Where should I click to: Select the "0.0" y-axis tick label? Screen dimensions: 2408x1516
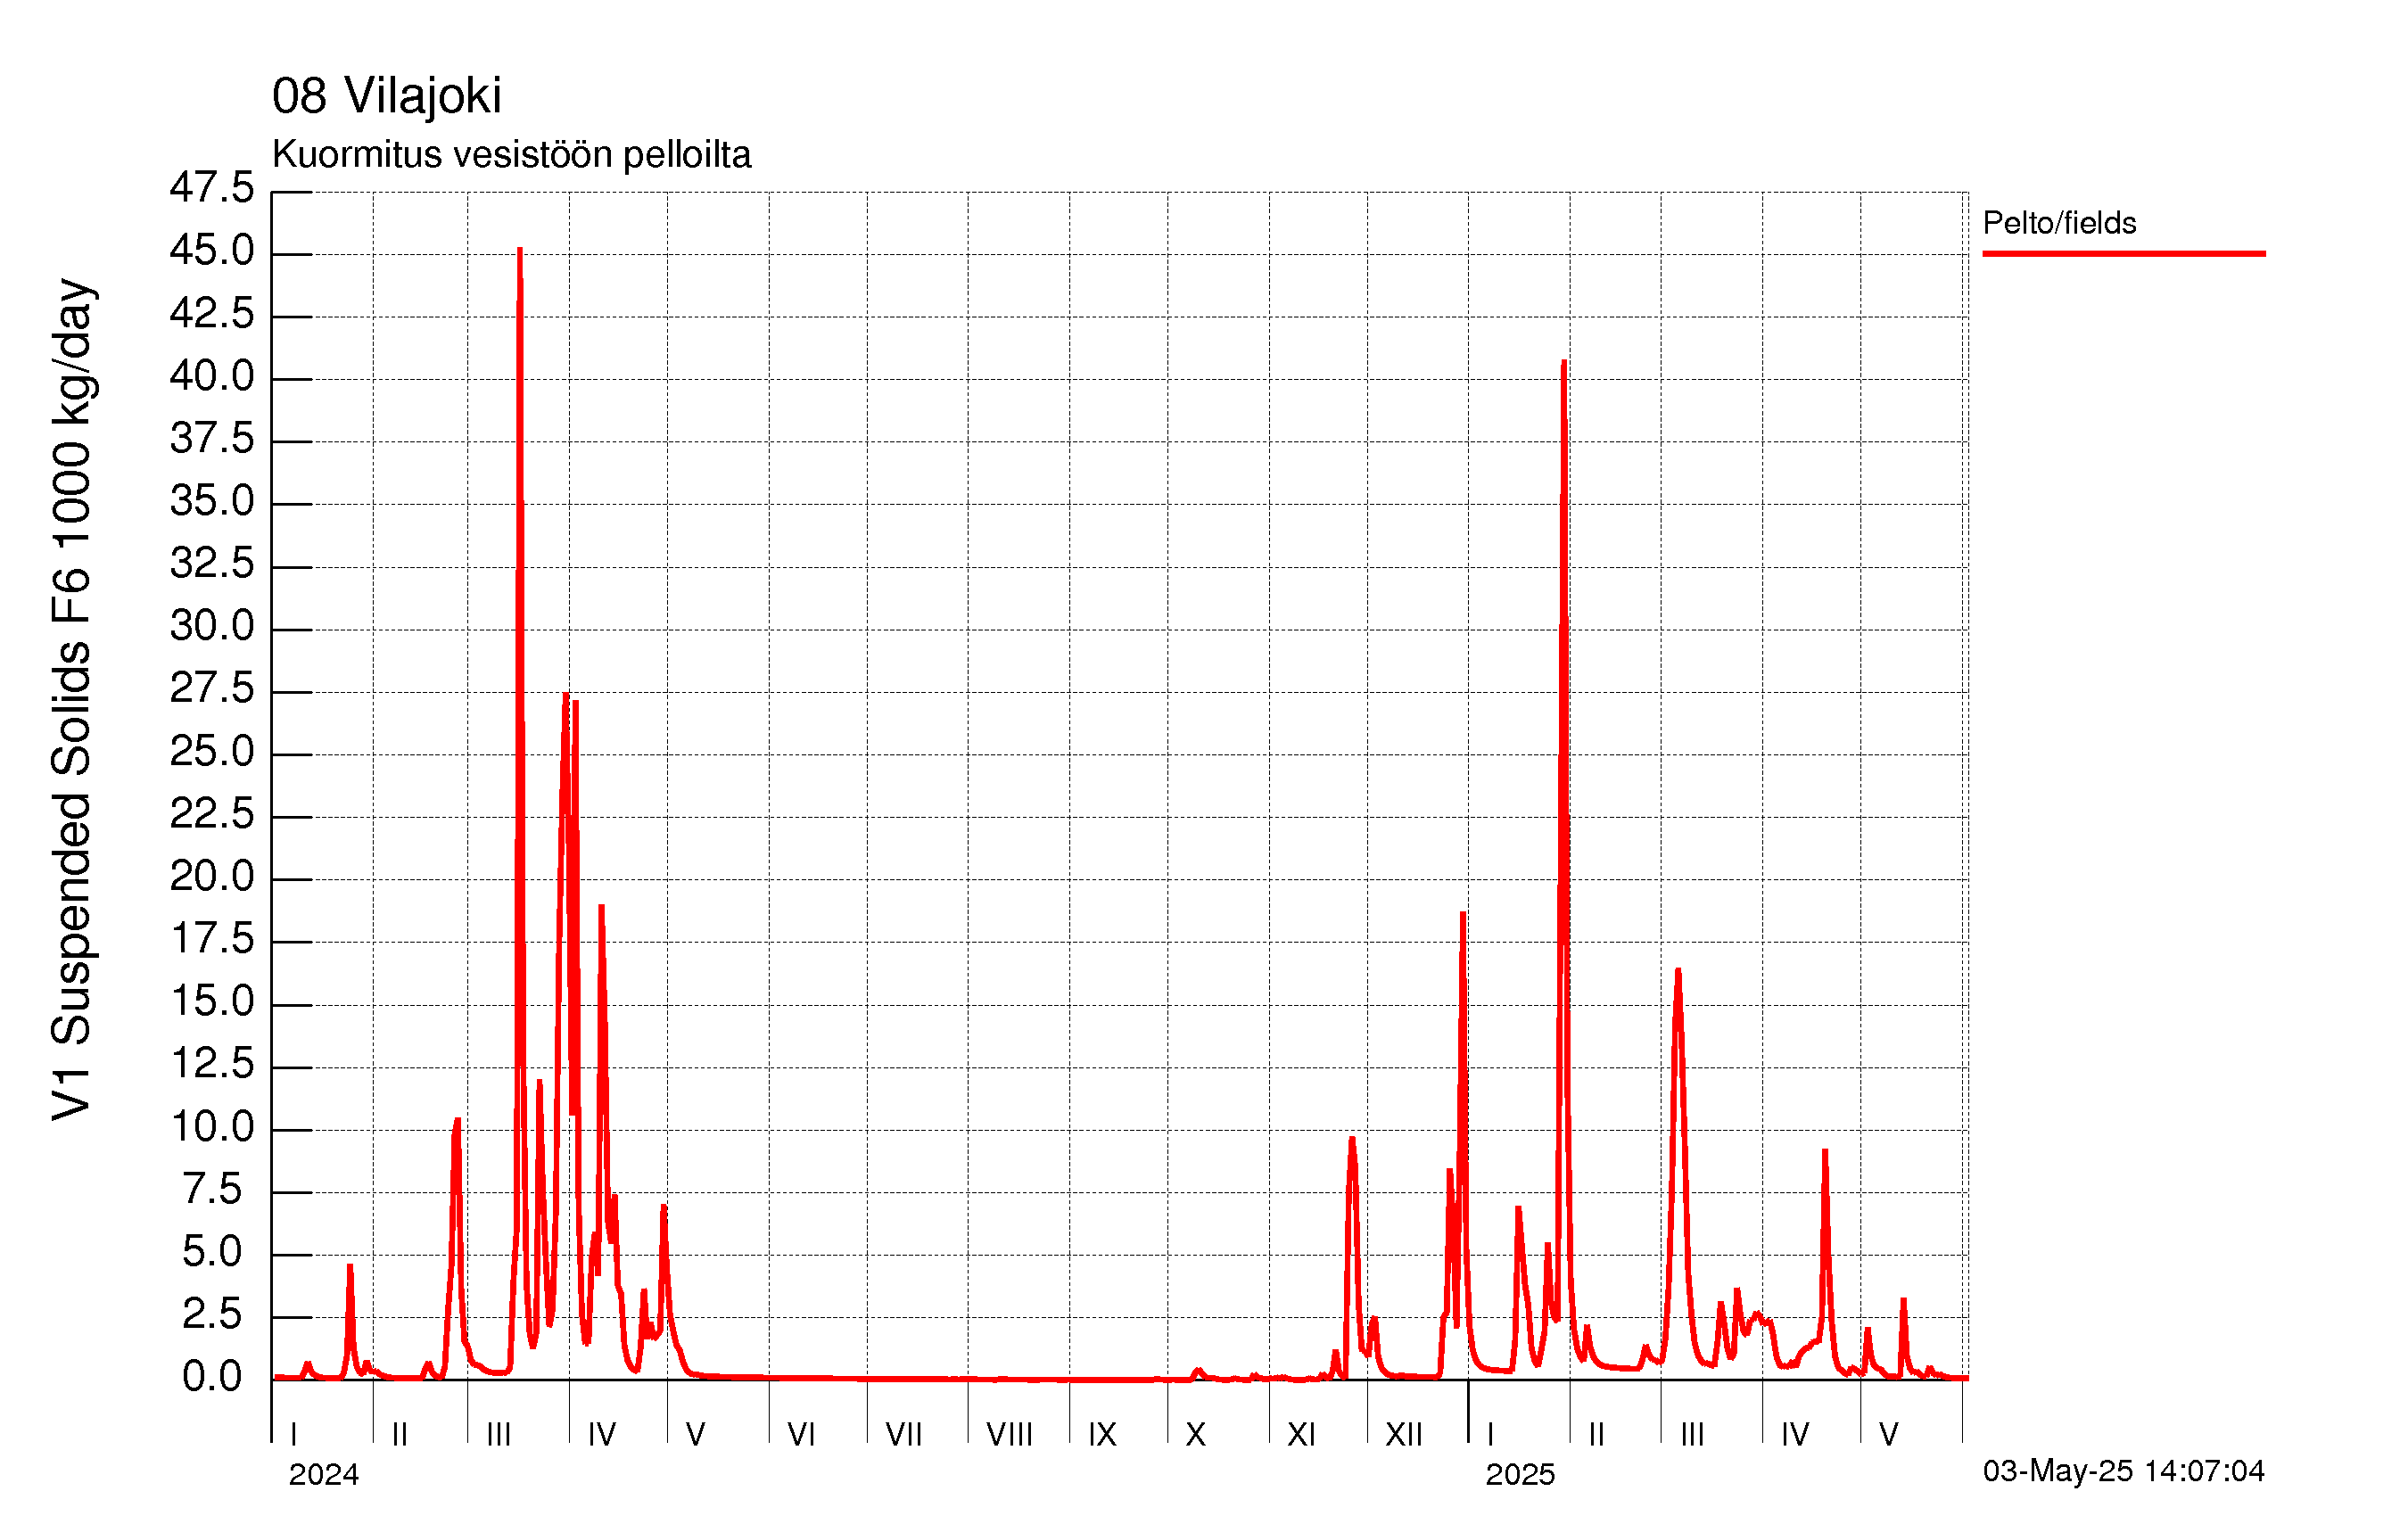pos(212,1378)
